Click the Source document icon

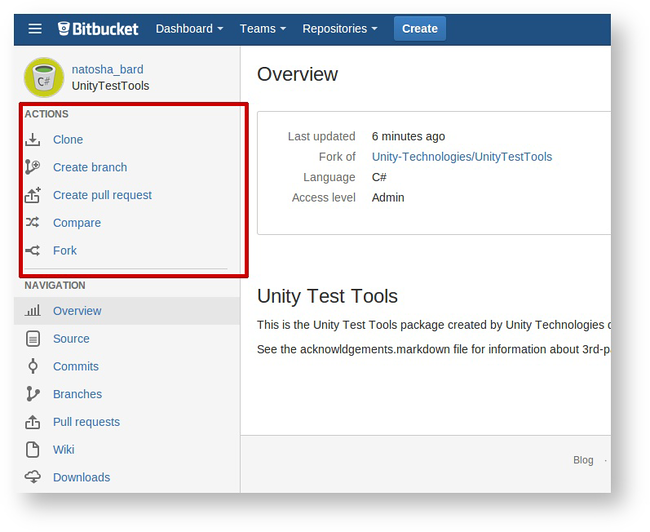click(x=33, y=339)
